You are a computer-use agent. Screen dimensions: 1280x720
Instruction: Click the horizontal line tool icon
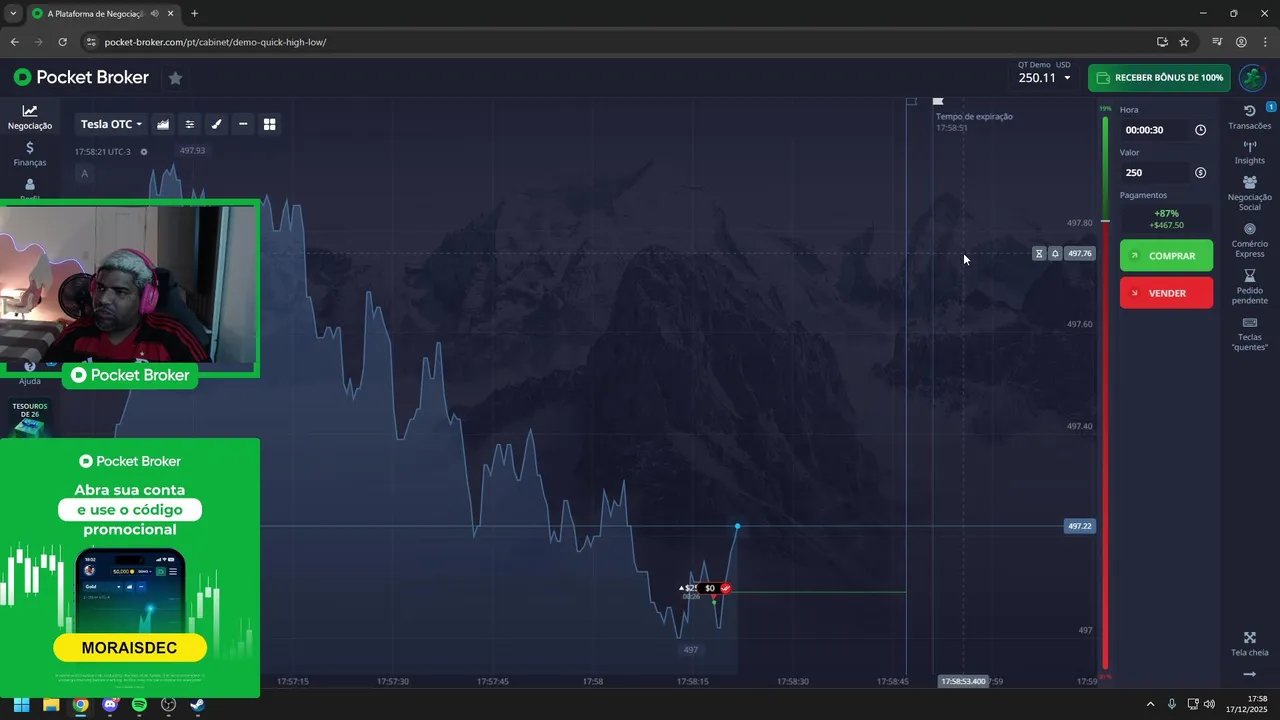point(243,124)
